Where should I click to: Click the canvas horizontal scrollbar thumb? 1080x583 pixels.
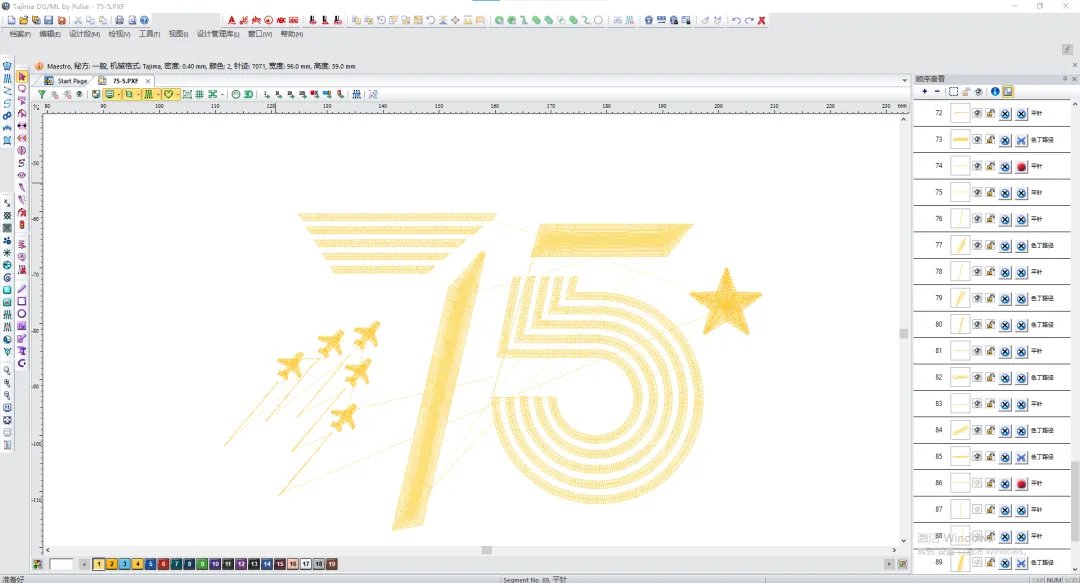[486, 550]
